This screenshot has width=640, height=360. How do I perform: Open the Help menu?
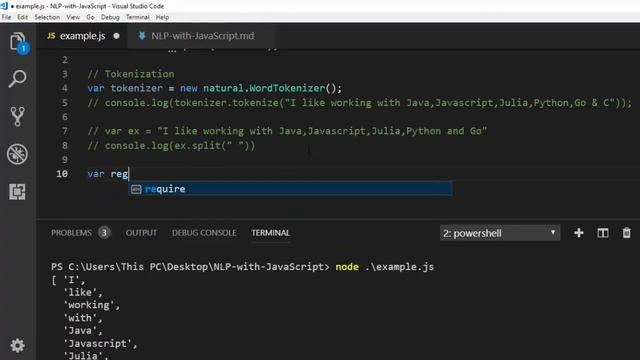click(162, 17)
